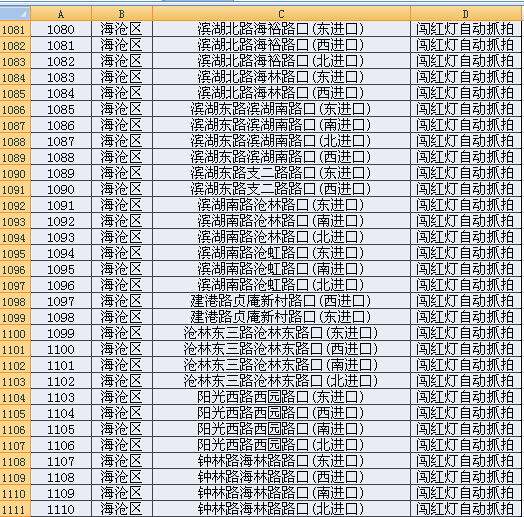
Task: Click cell 钟林路海林路路口(东进口)
Action: 281,461
